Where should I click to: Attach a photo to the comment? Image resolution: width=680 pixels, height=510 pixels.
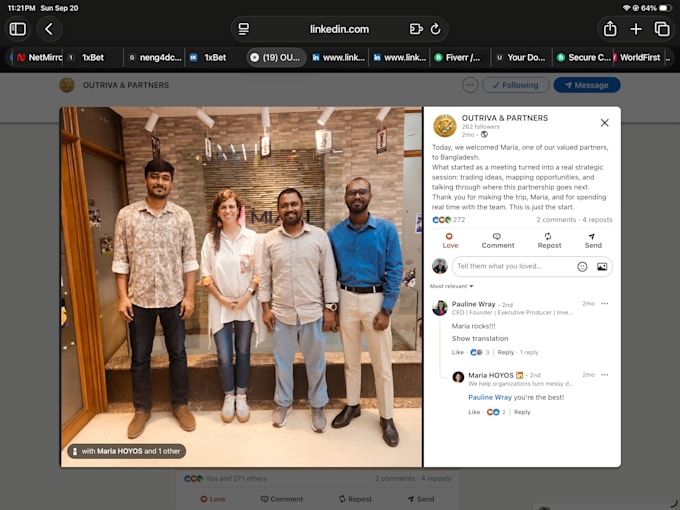coord(602,267)
